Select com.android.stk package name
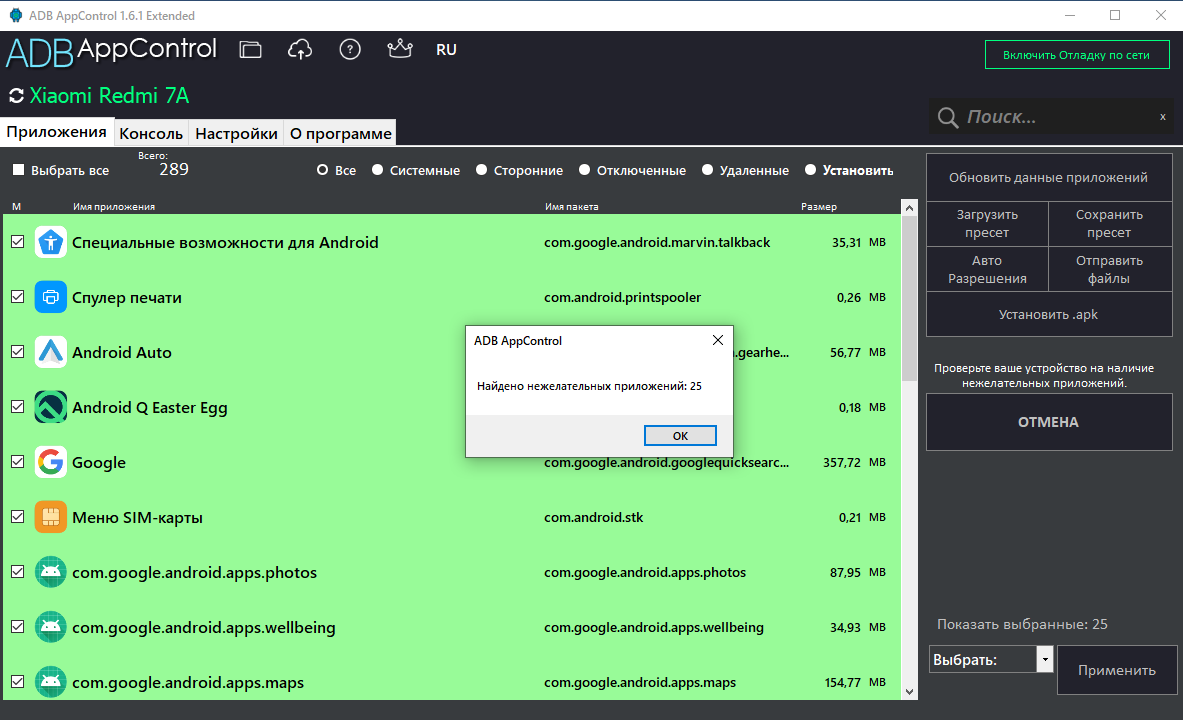This screenshot has height=720, width=1183. pos(594,518)
